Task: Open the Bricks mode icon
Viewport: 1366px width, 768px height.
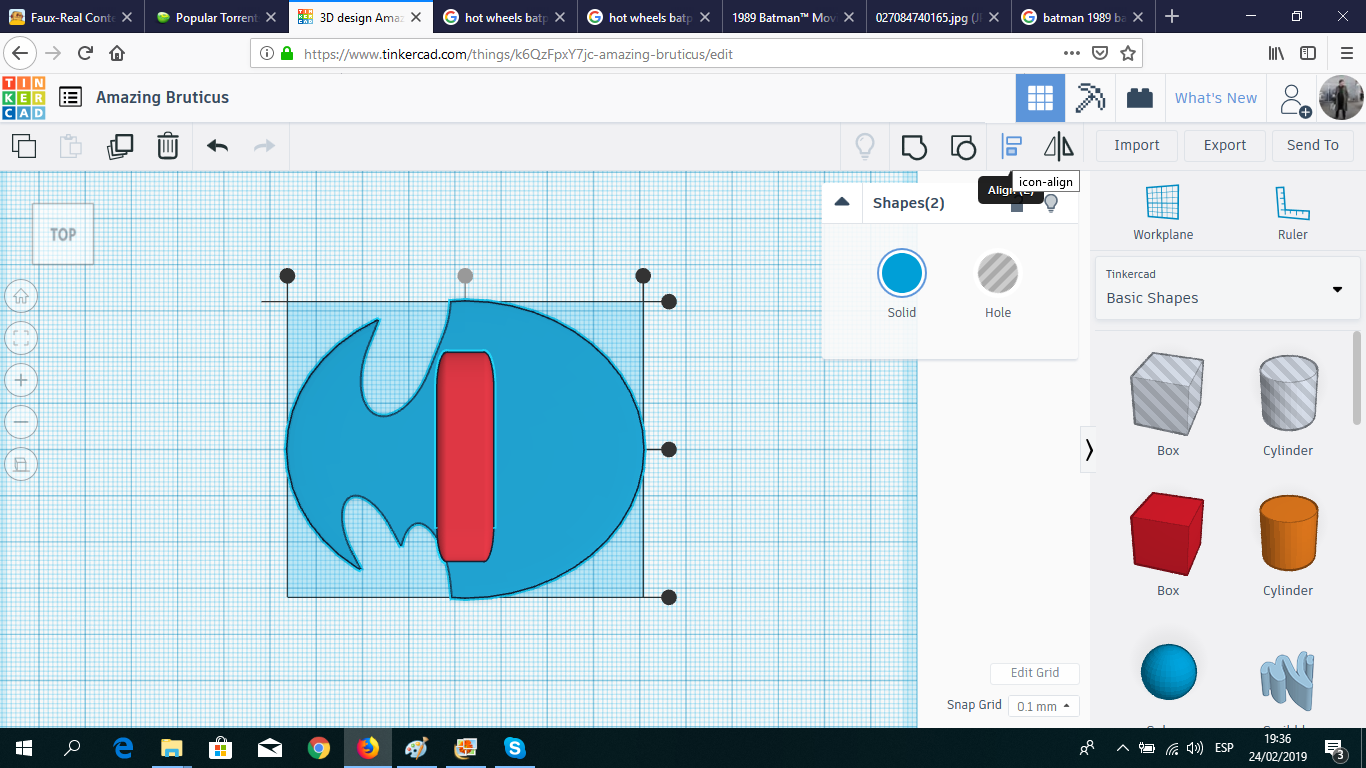Action: coord(1139,98)
